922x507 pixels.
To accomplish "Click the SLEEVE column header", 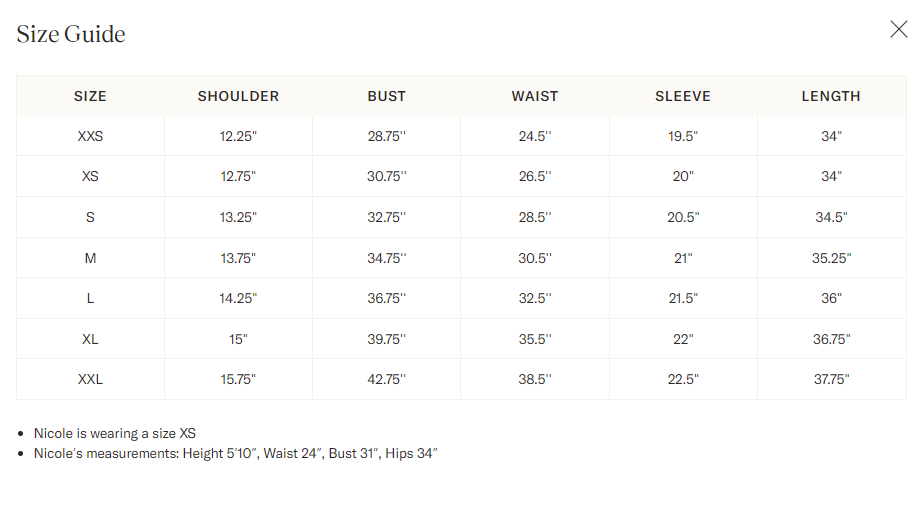I will coord(683,96).
